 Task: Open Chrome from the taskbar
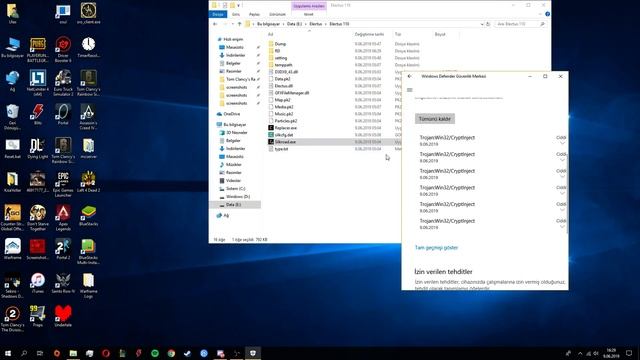[171, 353]
